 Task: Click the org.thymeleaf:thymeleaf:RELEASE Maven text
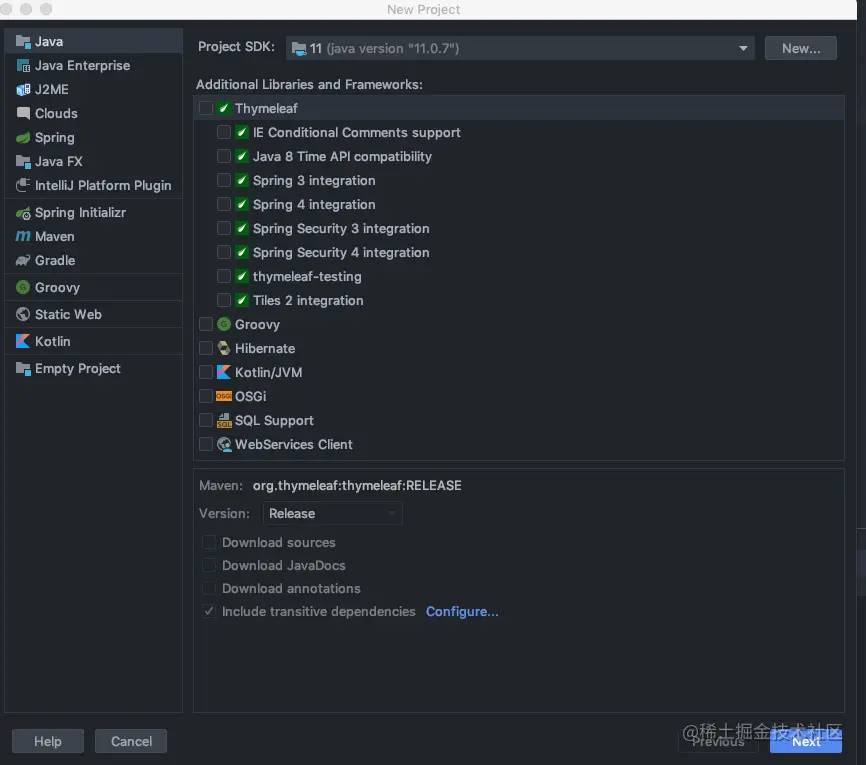[357, 486]
